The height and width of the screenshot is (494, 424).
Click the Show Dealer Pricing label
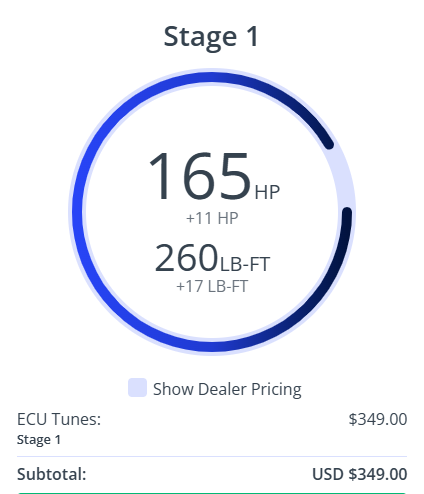[x=227, y=389]
